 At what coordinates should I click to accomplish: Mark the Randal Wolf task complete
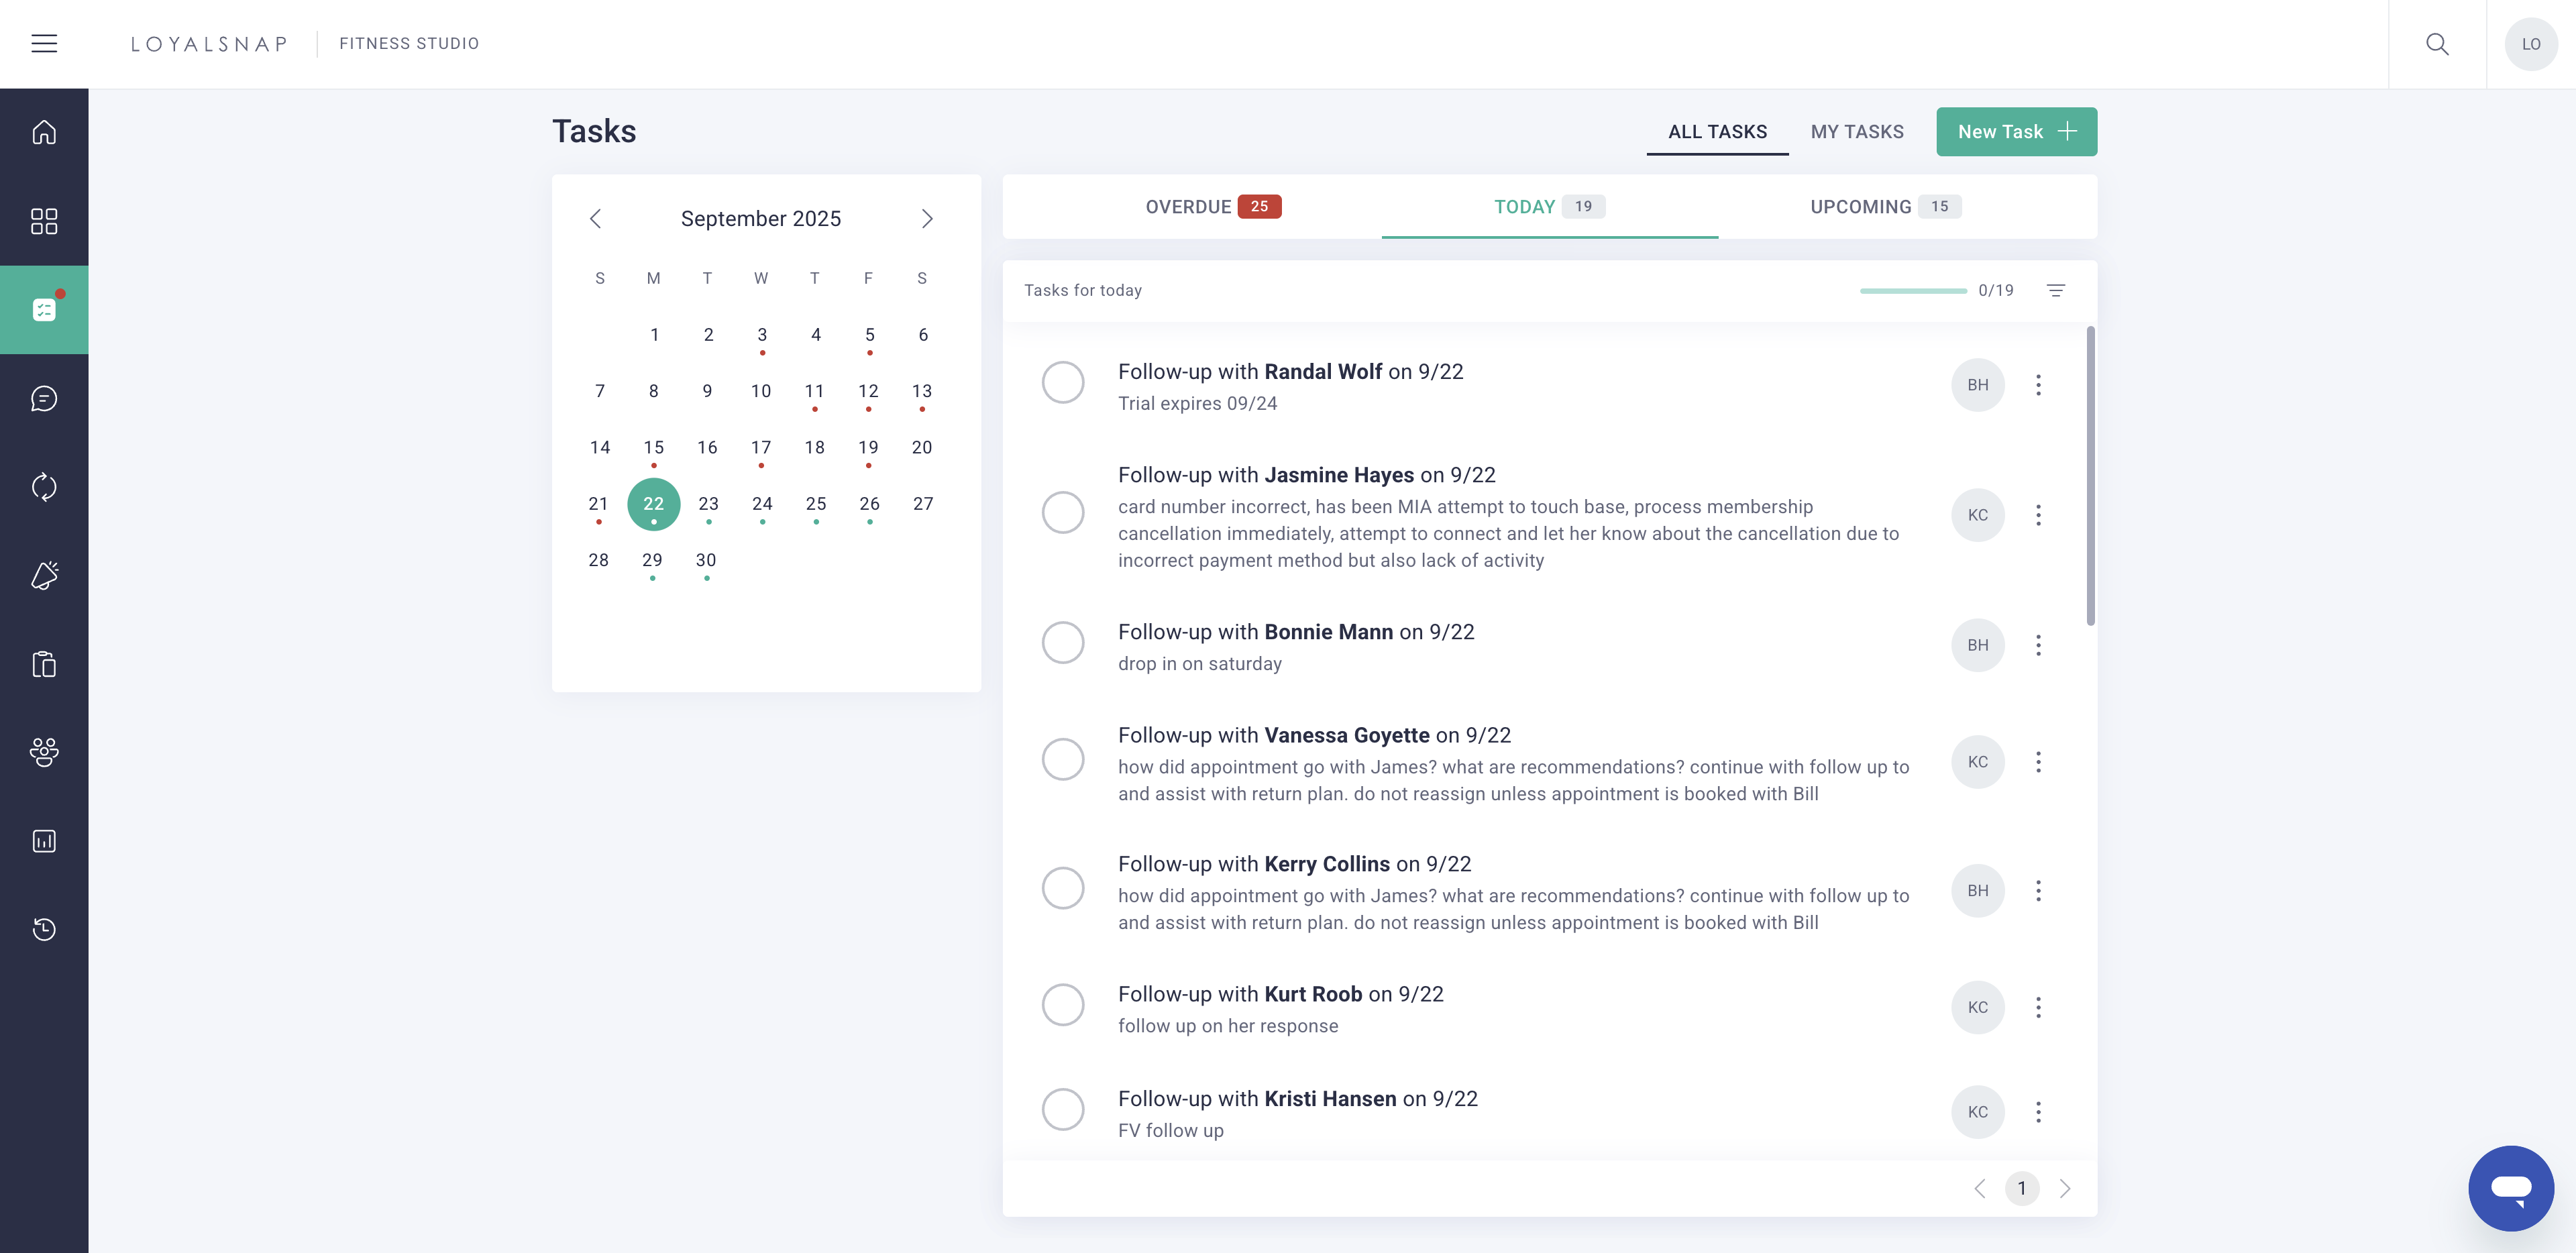pos(1064,383)
